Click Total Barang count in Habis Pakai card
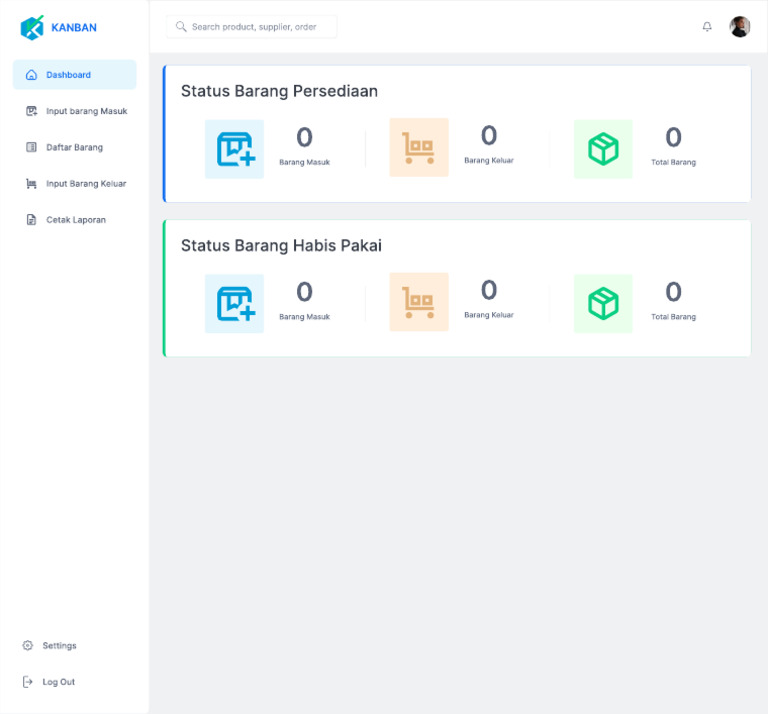Viewport: 768px width, 714px height. point(673,292)
